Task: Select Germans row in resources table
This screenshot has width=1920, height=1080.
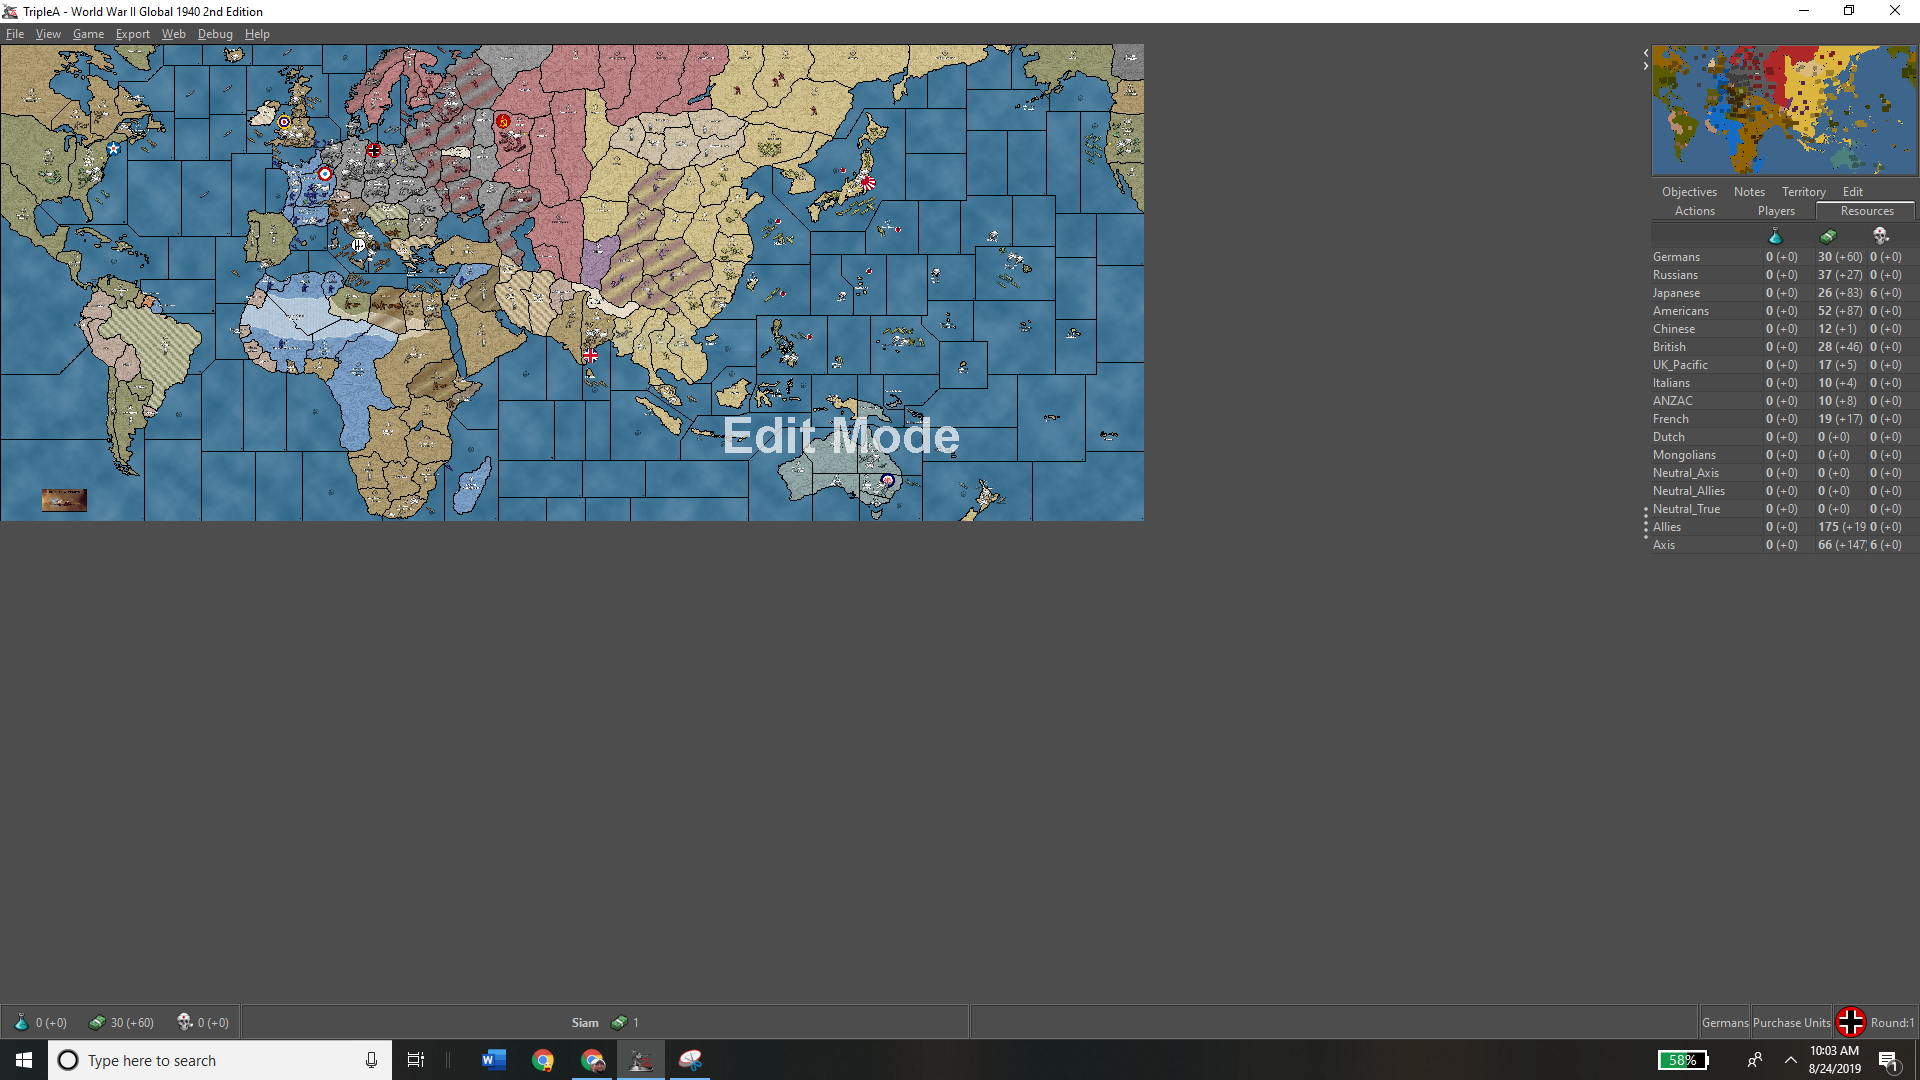Action: pyautogui.click(x=1783, y=257)
